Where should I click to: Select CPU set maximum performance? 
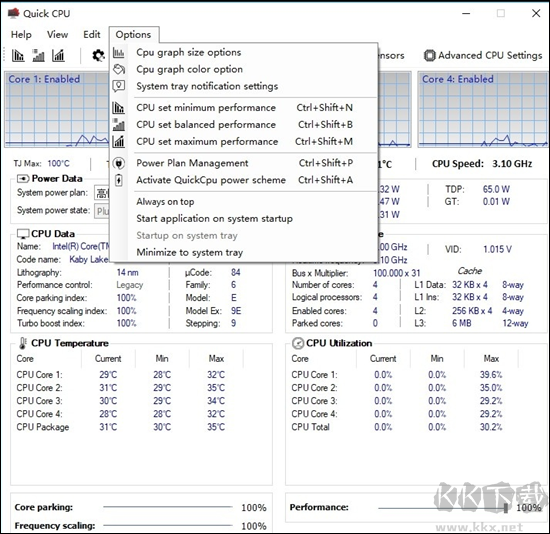pos(244,141)
